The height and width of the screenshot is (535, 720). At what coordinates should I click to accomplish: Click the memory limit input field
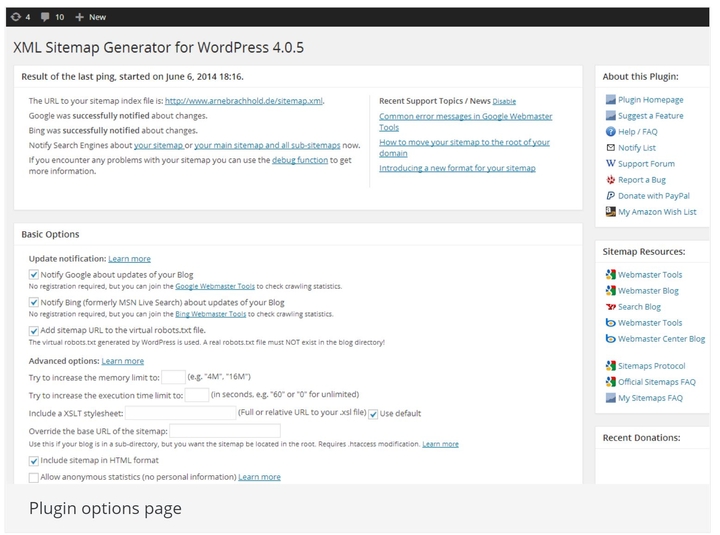point(174,377)
